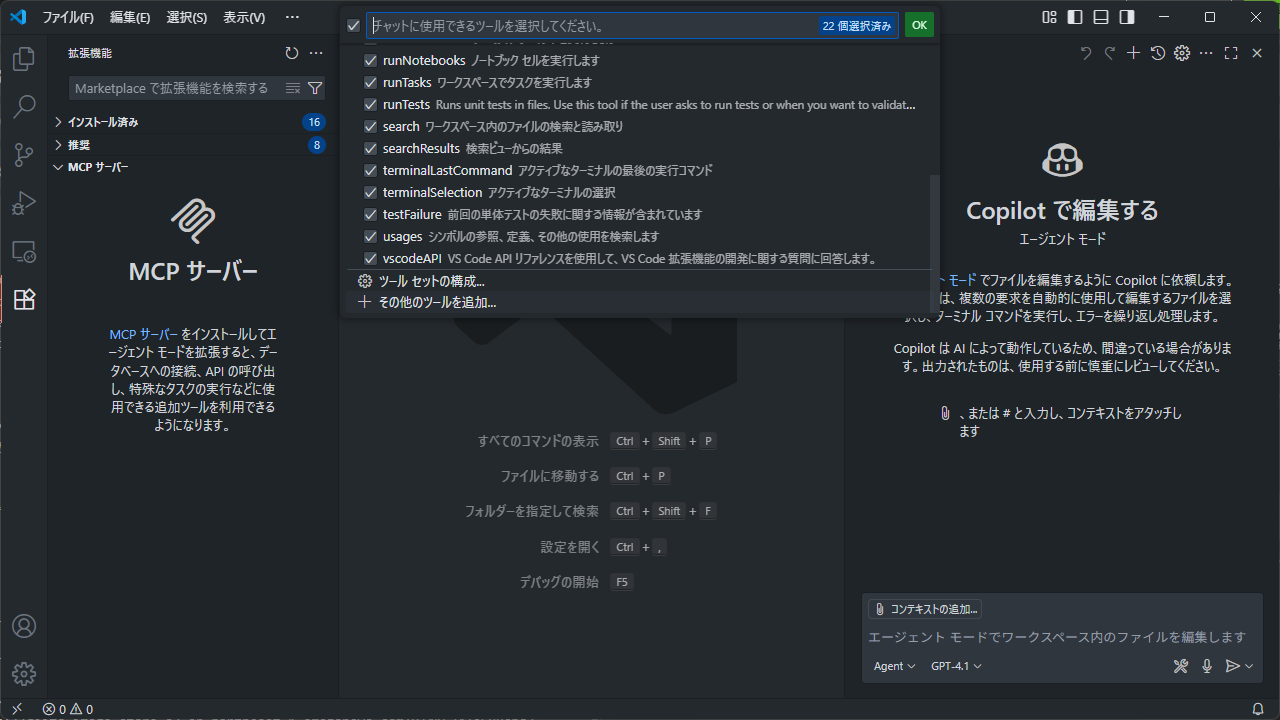Open Remote Explorer view
The image size is (1280, 720).
pyautogui.click(x=24, y=251)
